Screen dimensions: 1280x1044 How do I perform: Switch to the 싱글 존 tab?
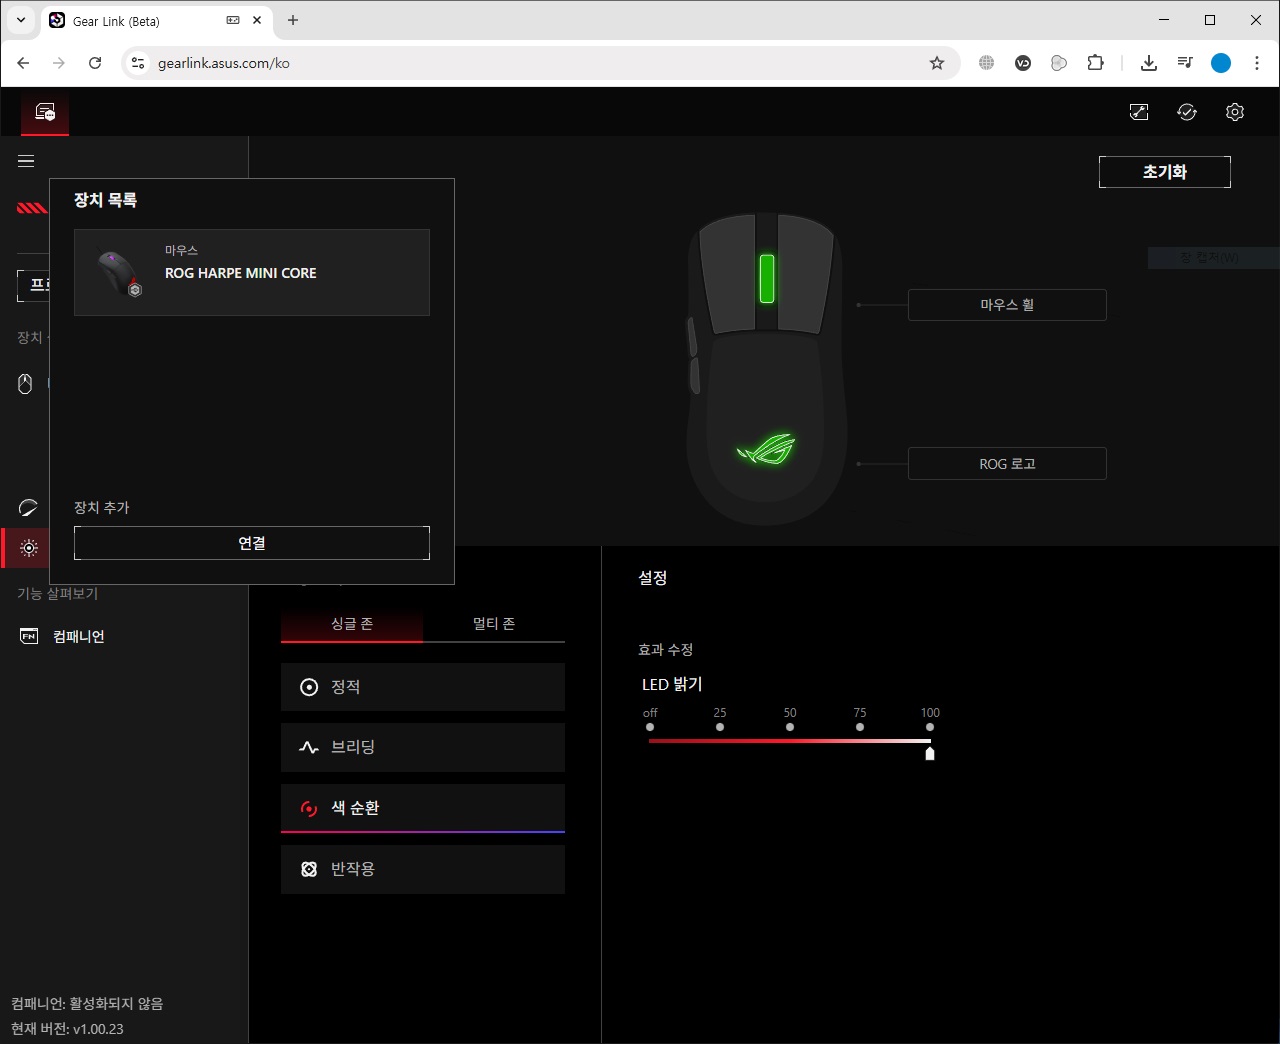pos(352,624)
